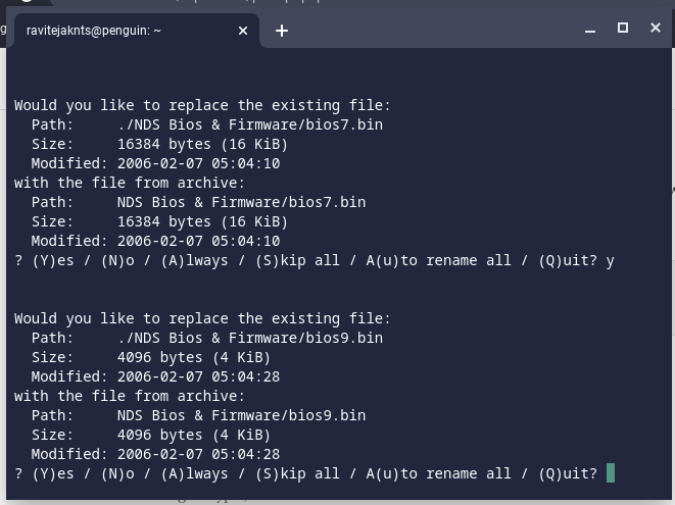Screen dimensions: 675x505
Task: Click A(u)to rename all in the last prompt
Action: pyautogui.click(x=429, y=473)
